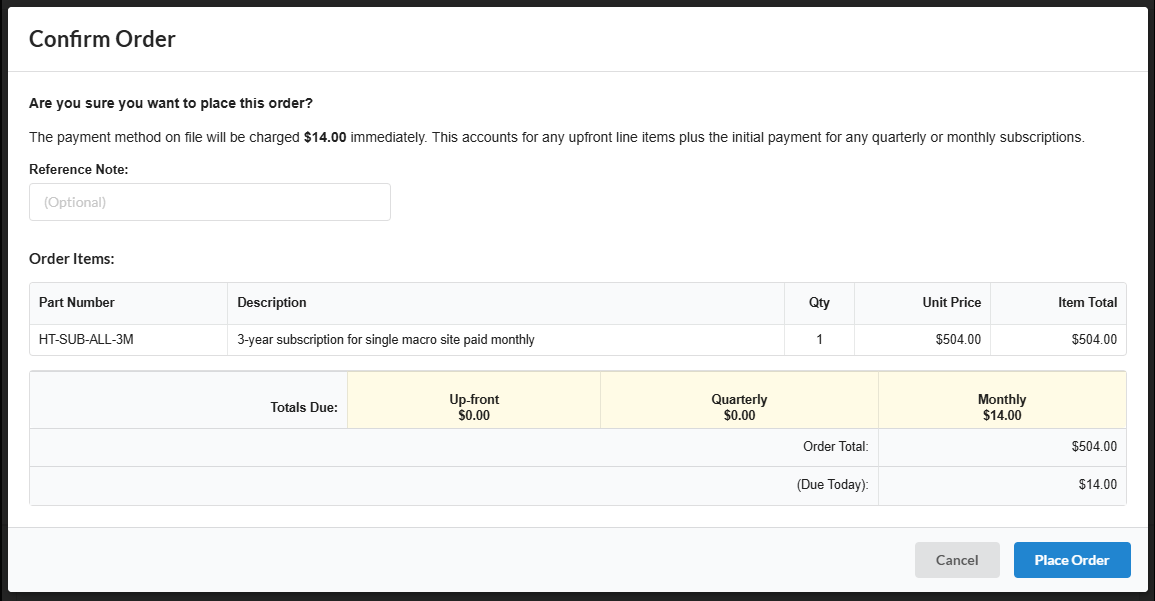Click the Up-front $0.00 totals cell
The image size is (1155, 601).
pyautogui.click(x=474, y=407)
